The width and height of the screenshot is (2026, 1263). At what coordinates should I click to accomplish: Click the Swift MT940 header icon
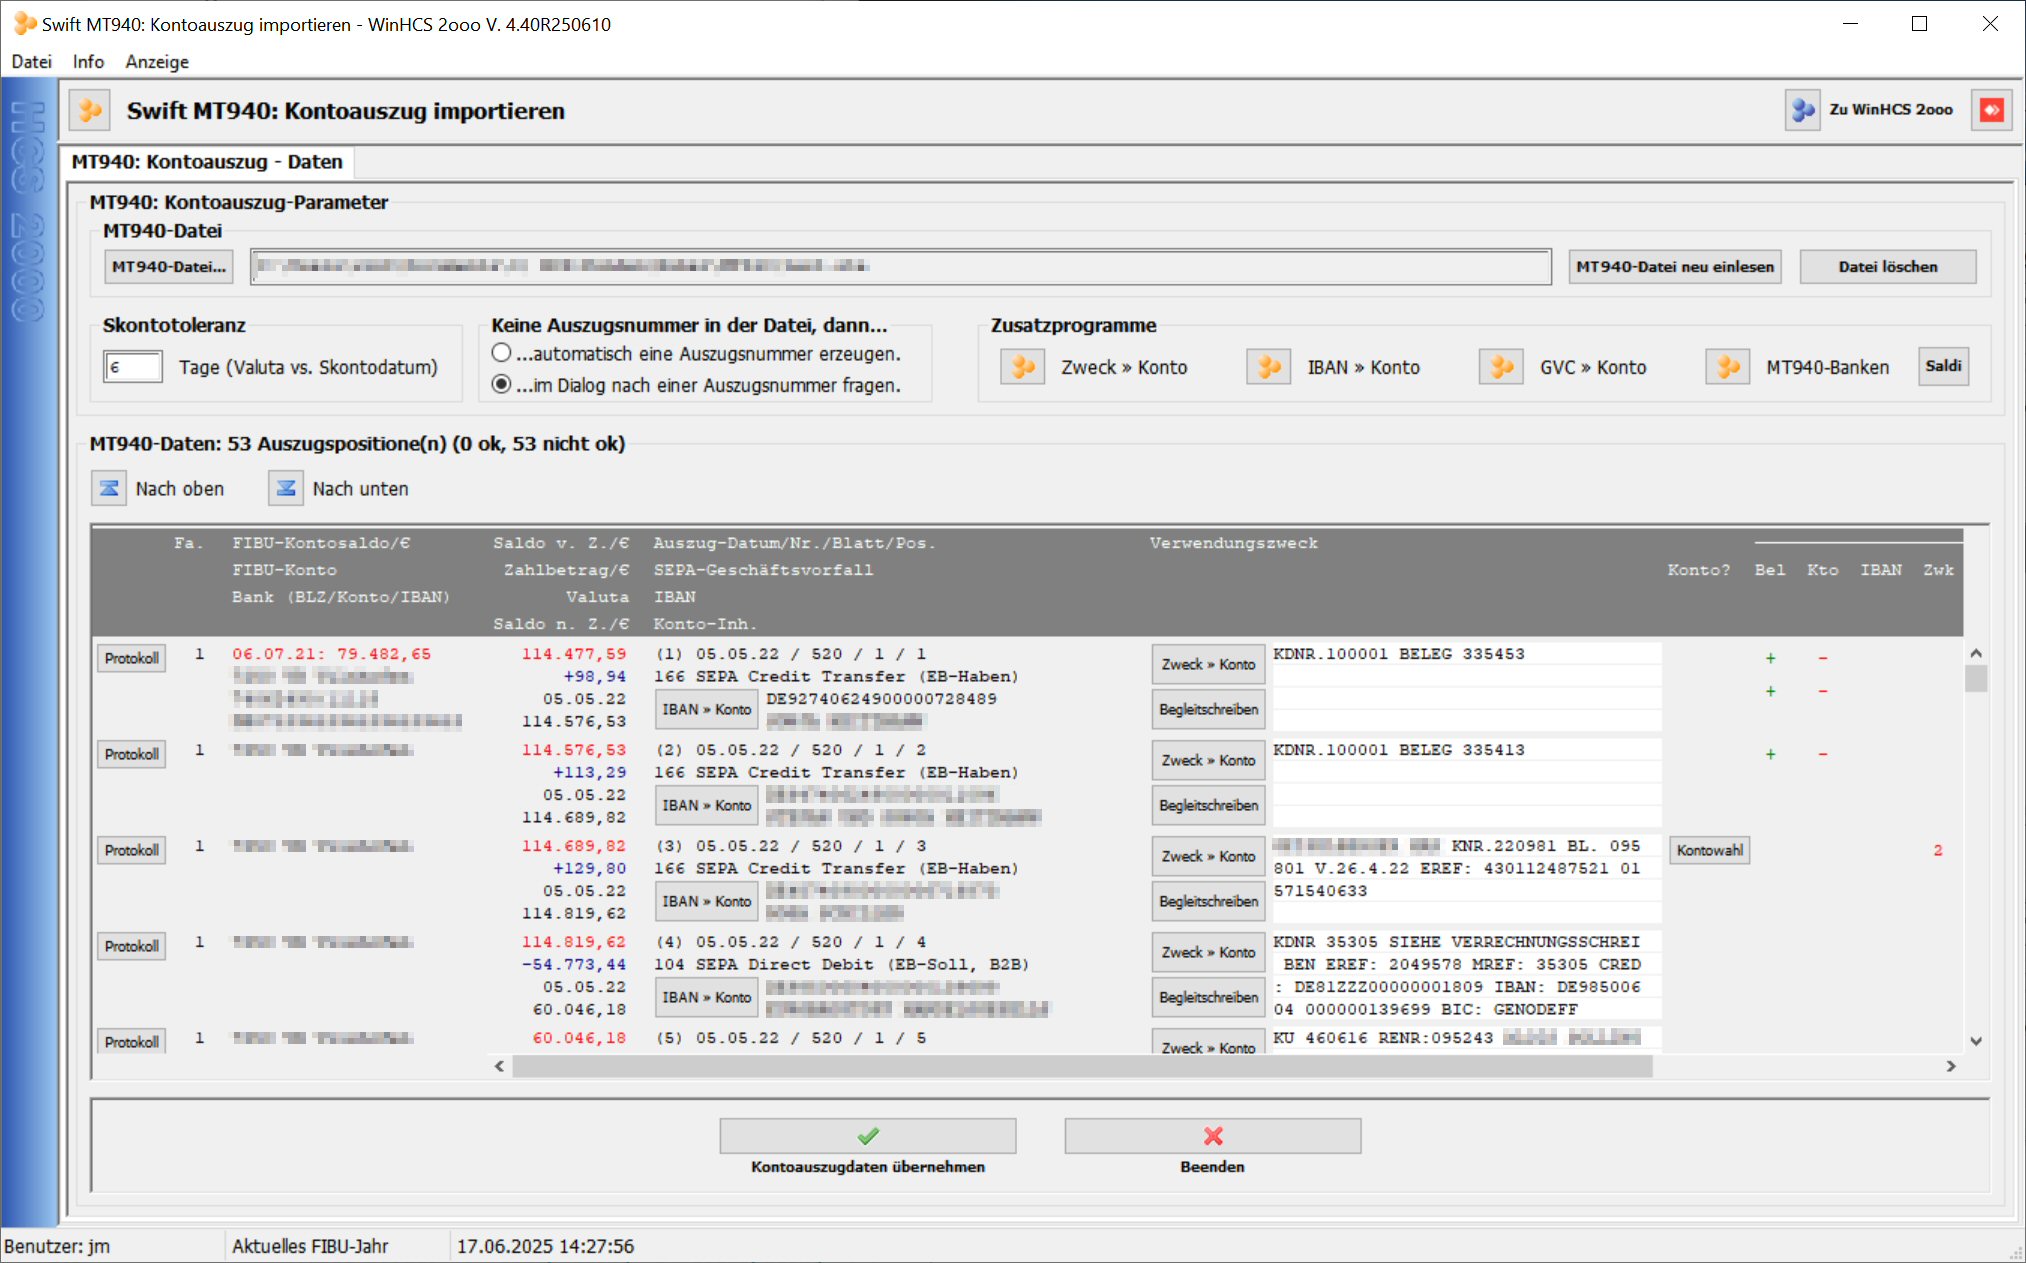90,110
